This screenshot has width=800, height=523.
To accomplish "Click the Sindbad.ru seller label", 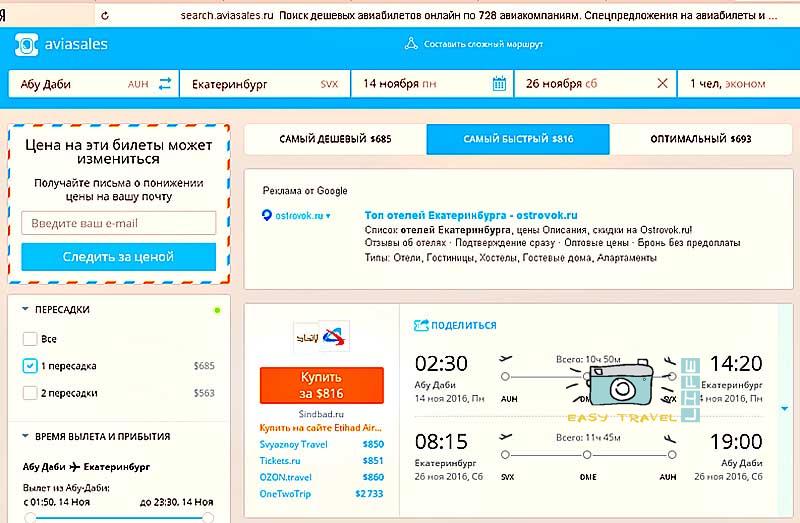I will coord(321,414).
